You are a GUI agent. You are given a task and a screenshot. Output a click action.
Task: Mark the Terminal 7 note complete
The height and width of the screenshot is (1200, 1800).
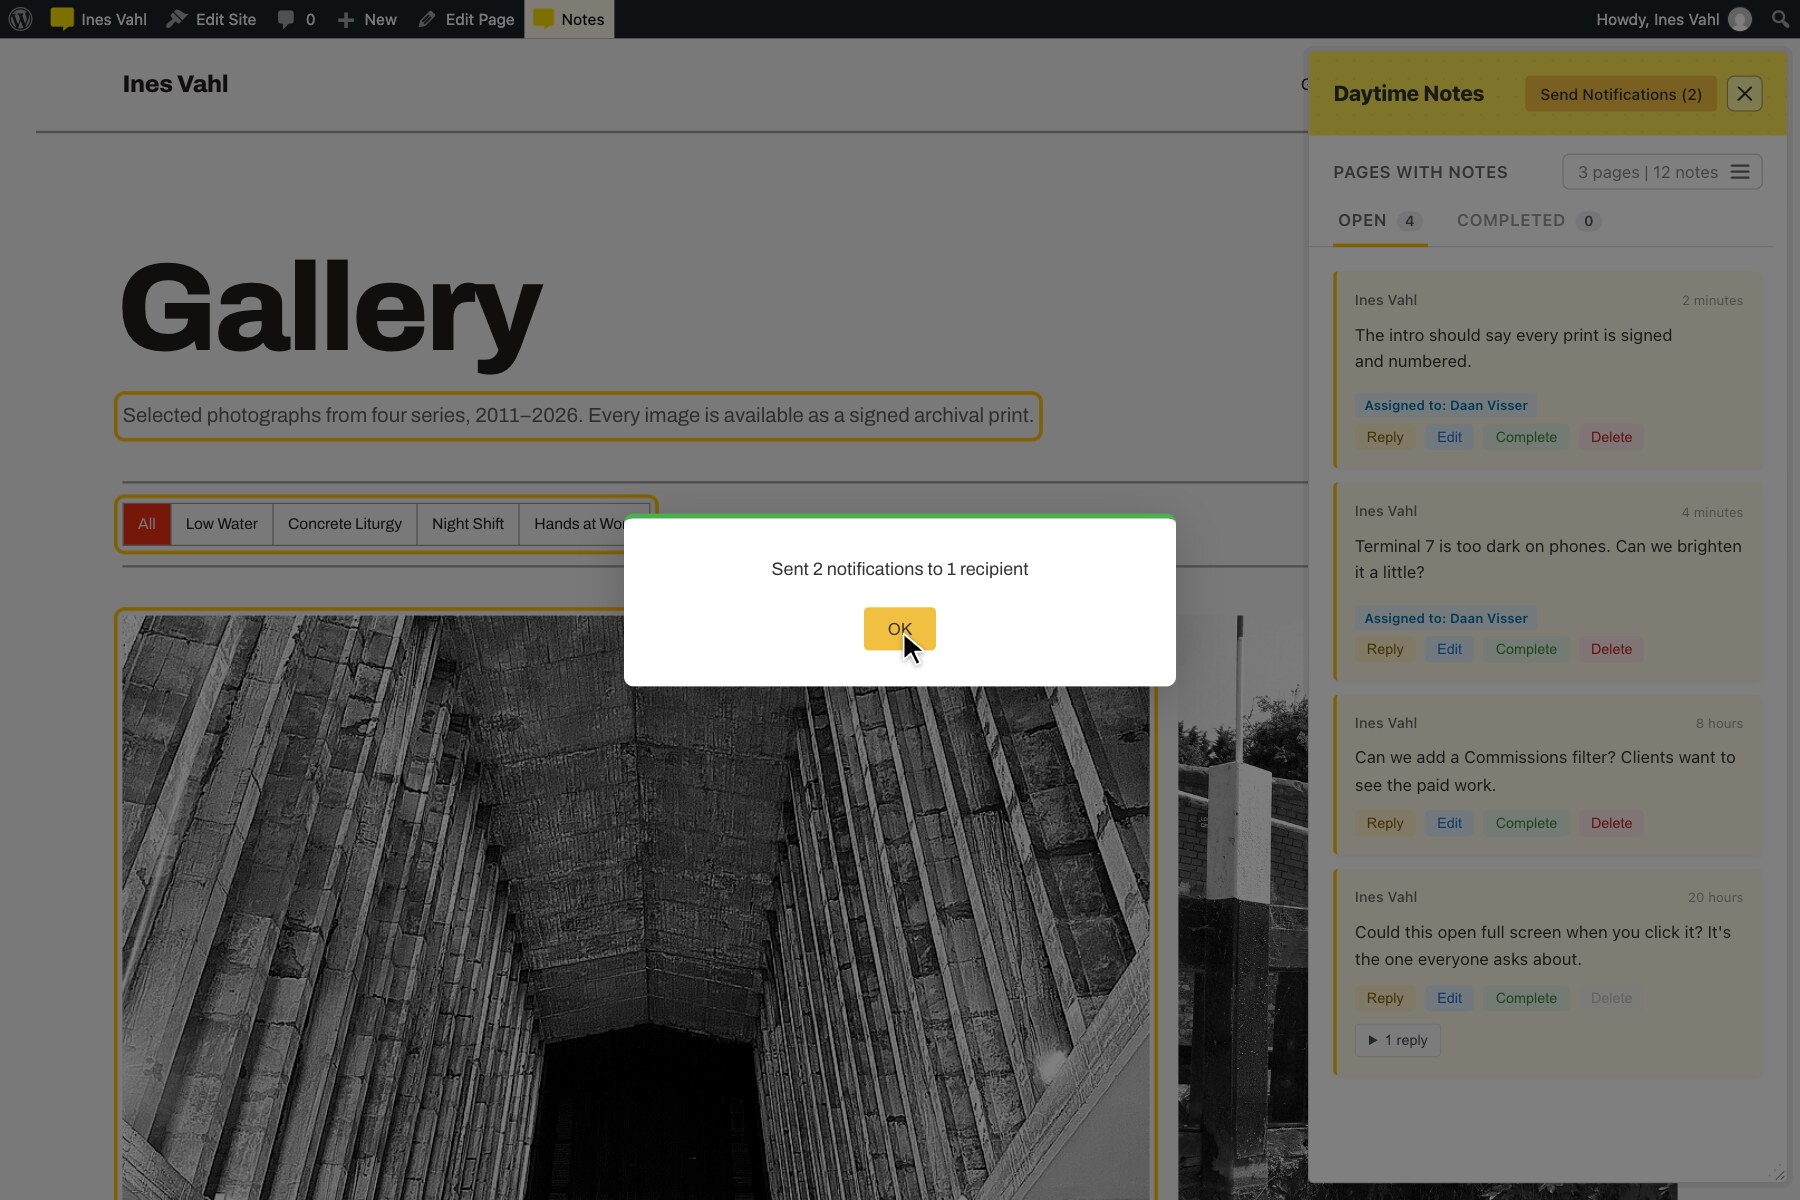[1526, 649]
